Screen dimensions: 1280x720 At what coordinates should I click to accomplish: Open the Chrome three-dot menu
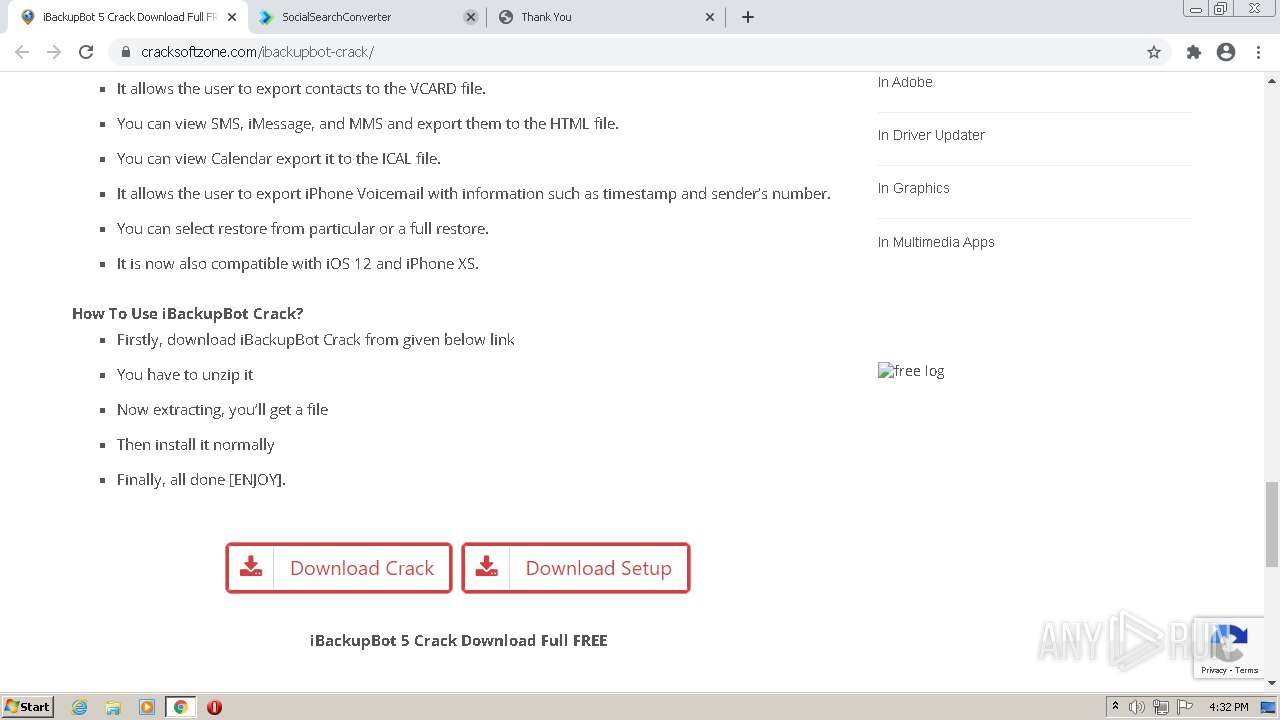point(1258,52)
